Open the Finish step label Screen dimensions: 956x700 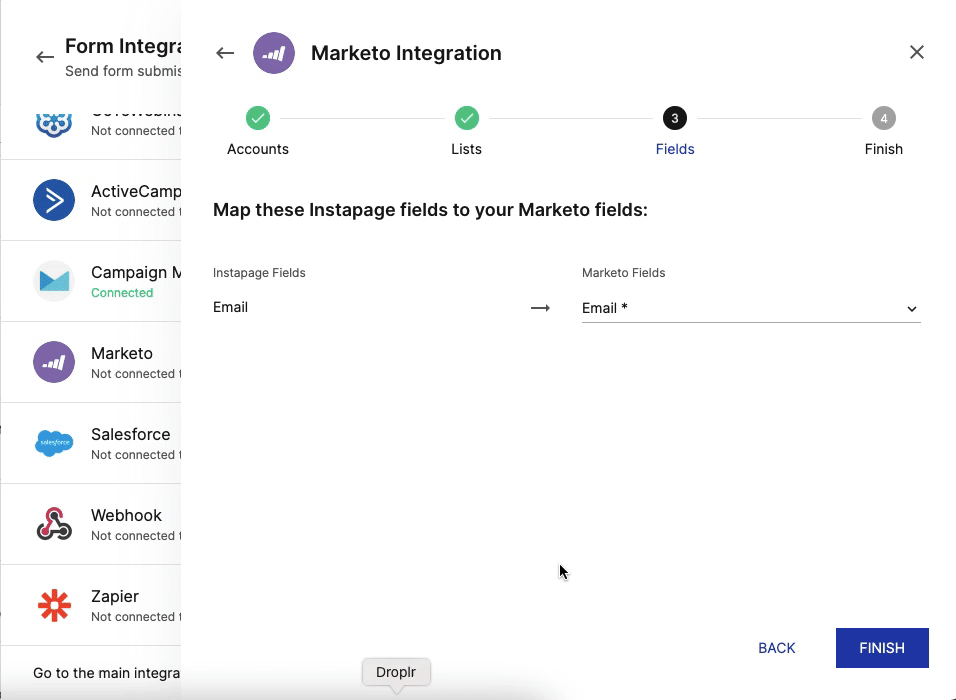tap(883, 149)
